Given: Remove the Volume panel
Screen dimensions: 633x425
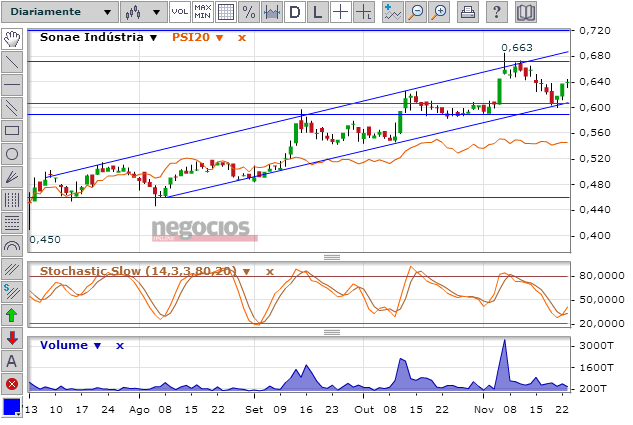Looking at the screenshot, I should (x=120, y=346).
